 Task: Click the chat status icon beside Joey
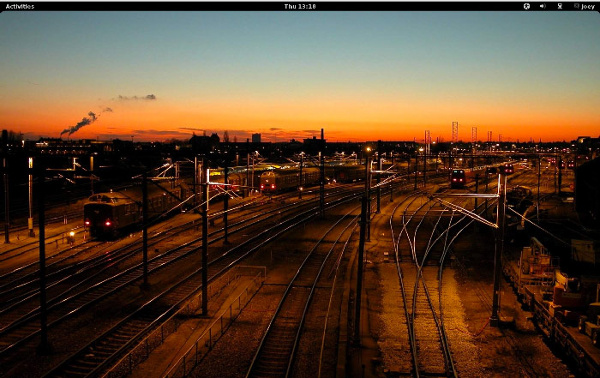pyautogui.click(x=577, y=6)
